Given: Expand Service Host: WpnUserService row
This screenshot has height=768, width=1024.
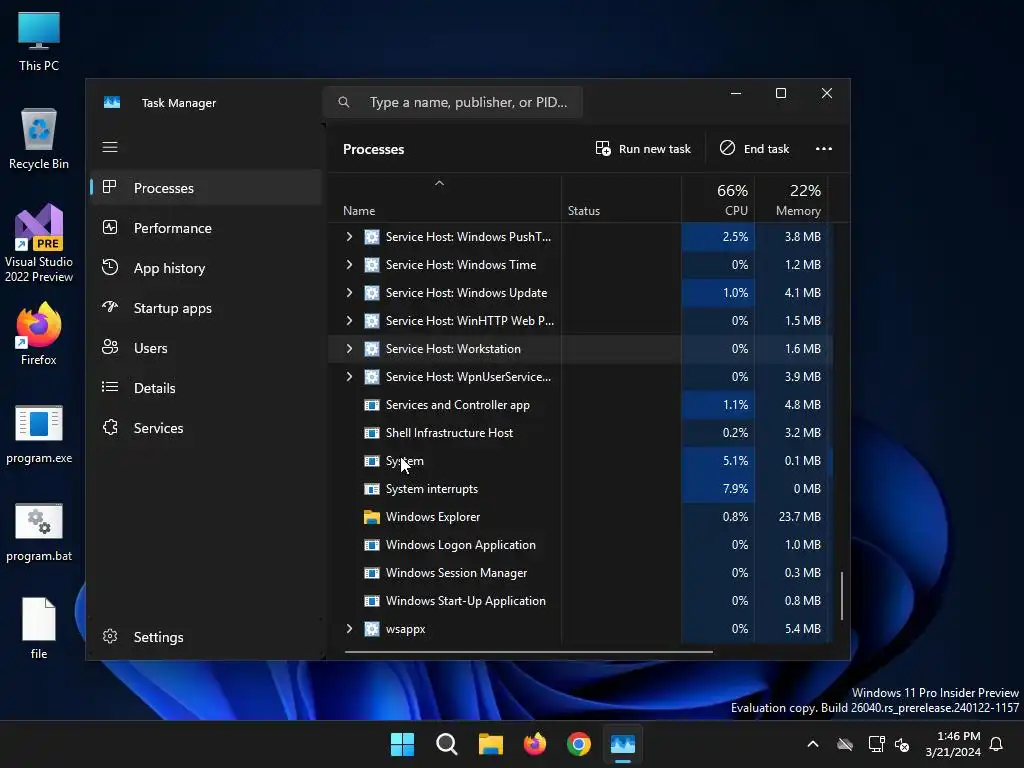Looking at the screenshot, I should pos(349,377).
